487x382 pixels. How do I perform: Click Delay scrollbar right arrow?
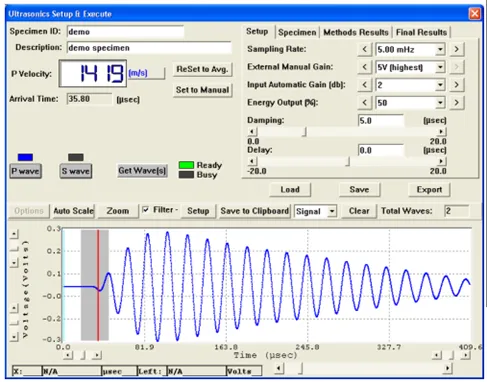coord(441,161)
